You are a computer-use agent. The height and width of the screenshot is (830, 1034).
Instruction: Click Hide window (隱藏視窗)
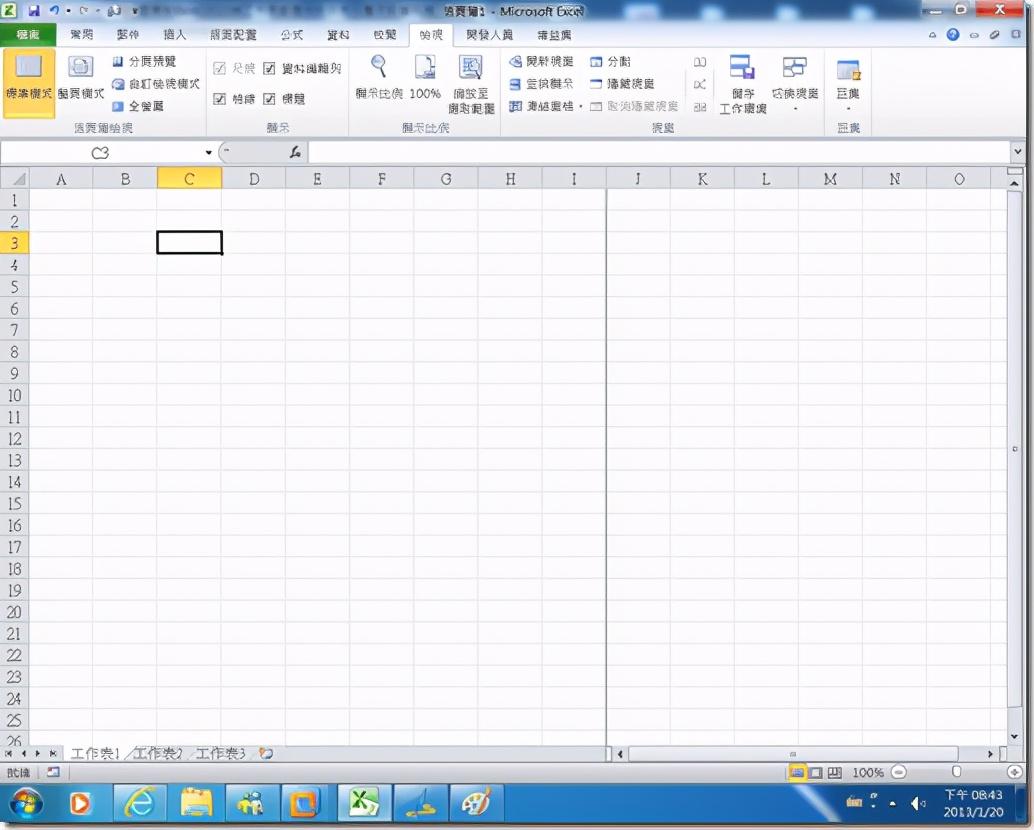point(622,84)
